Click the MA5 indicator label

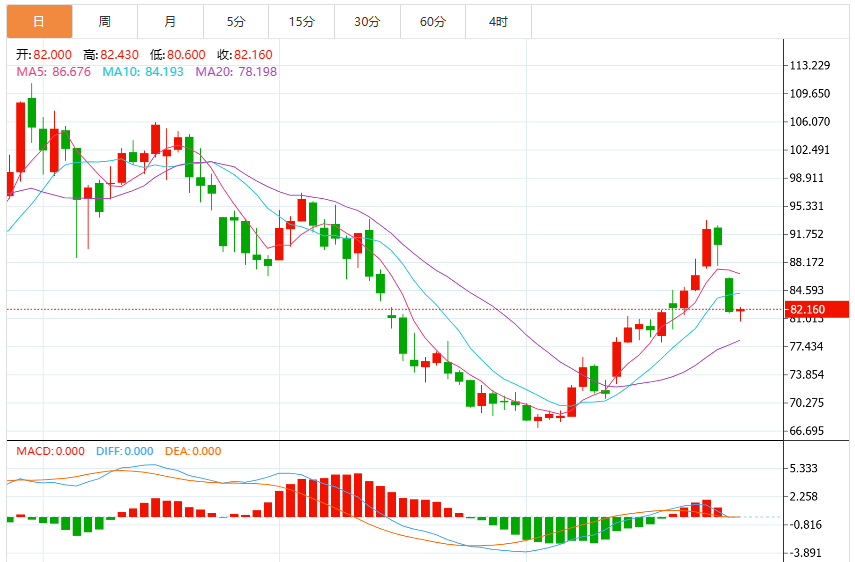click(53, 72)
